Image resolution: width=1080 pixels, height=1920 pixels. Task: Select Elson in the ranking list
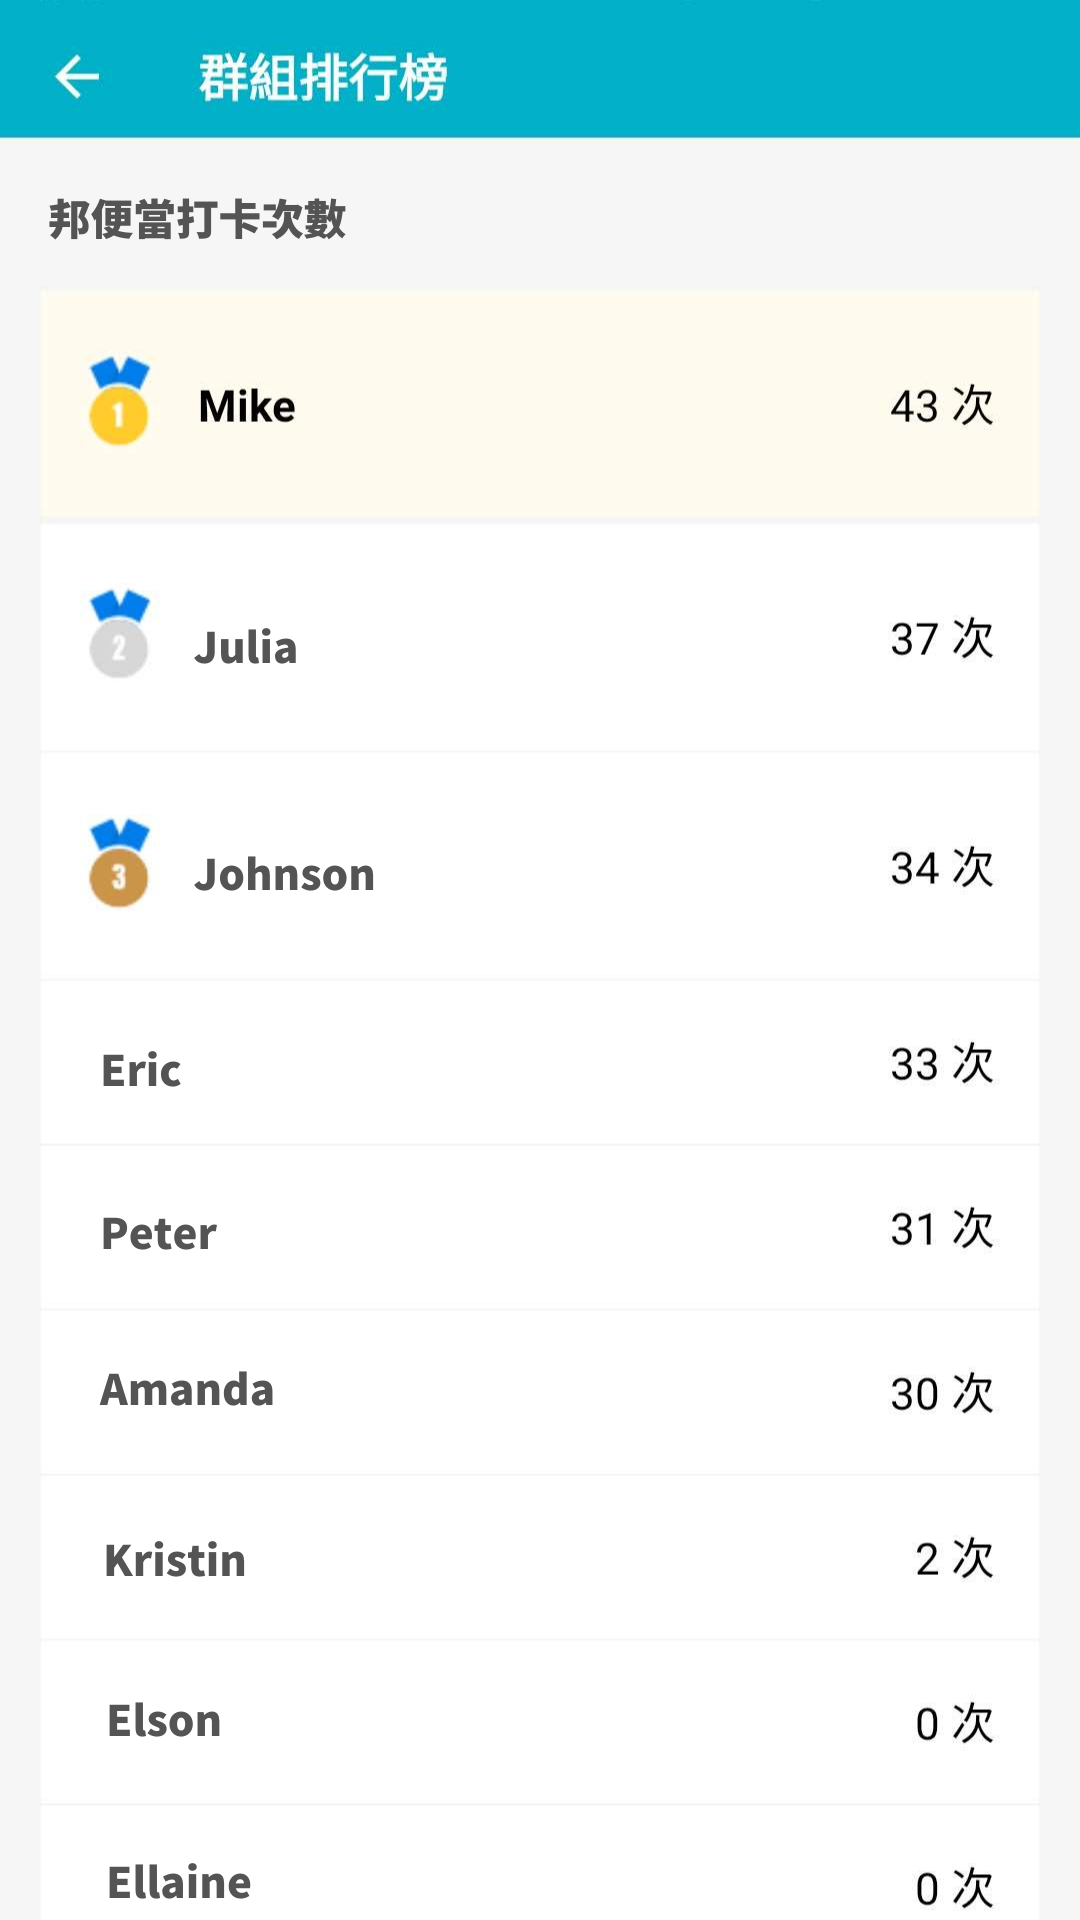[x=164, y=1721]
